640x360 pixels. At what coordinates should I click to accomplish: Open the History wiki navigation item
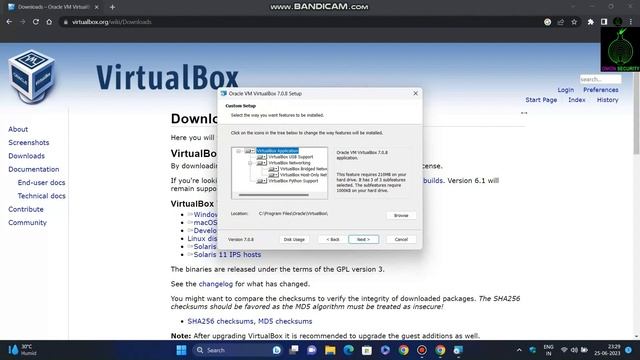607,100
